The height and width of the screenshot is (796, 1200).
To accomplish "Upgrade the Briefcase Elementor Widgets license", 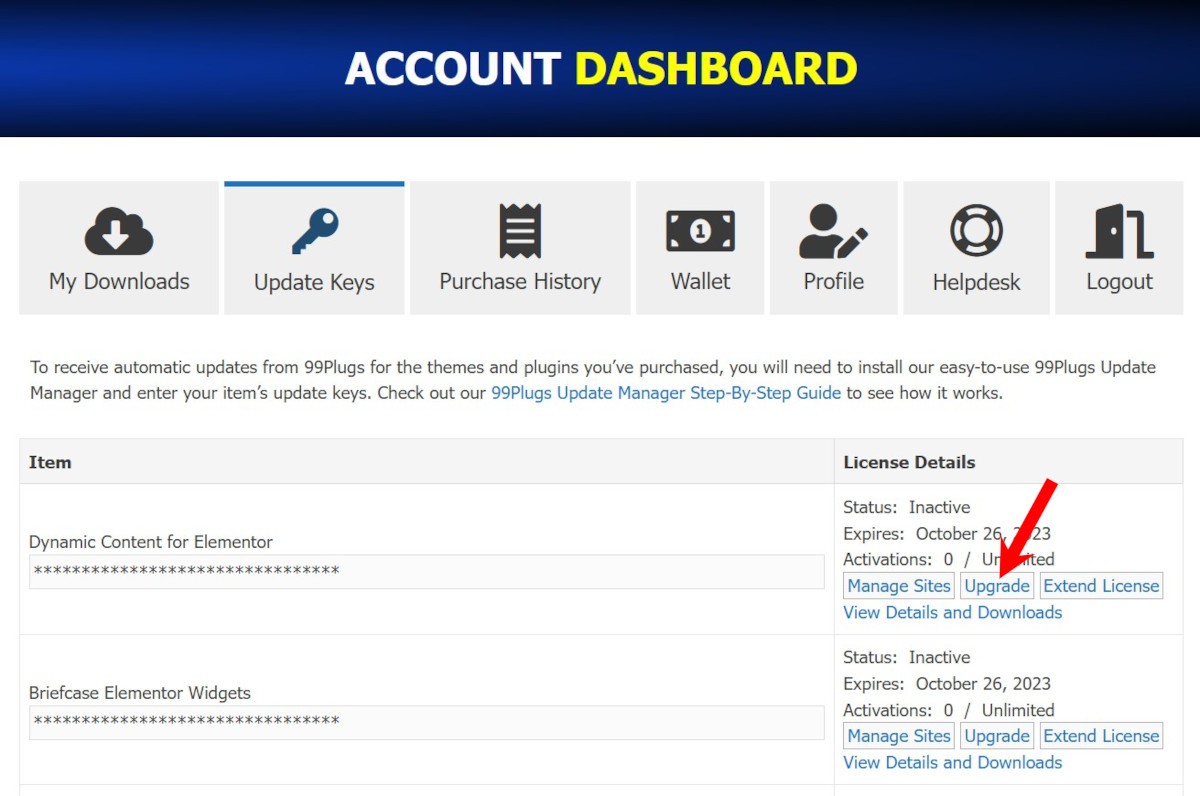I will 997,736.
